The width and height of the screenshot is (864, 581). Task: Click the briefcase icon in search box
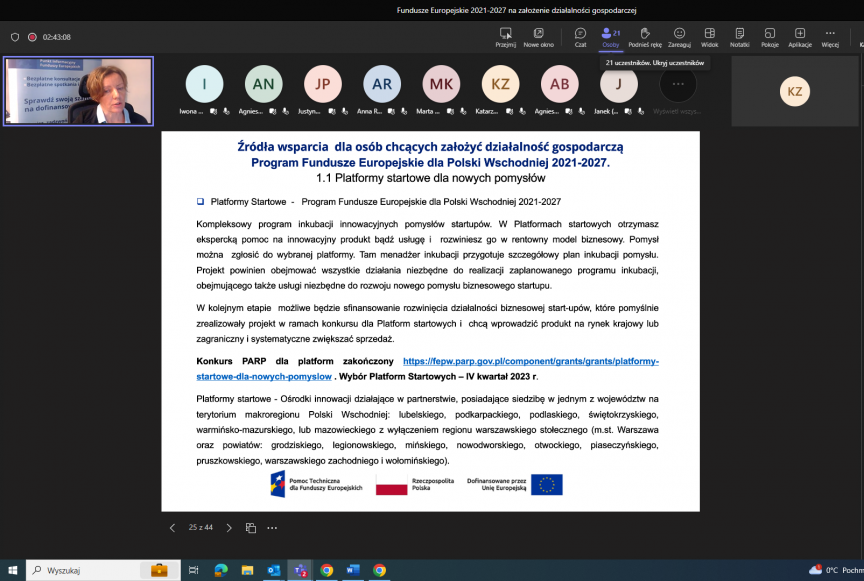point(159,570)
